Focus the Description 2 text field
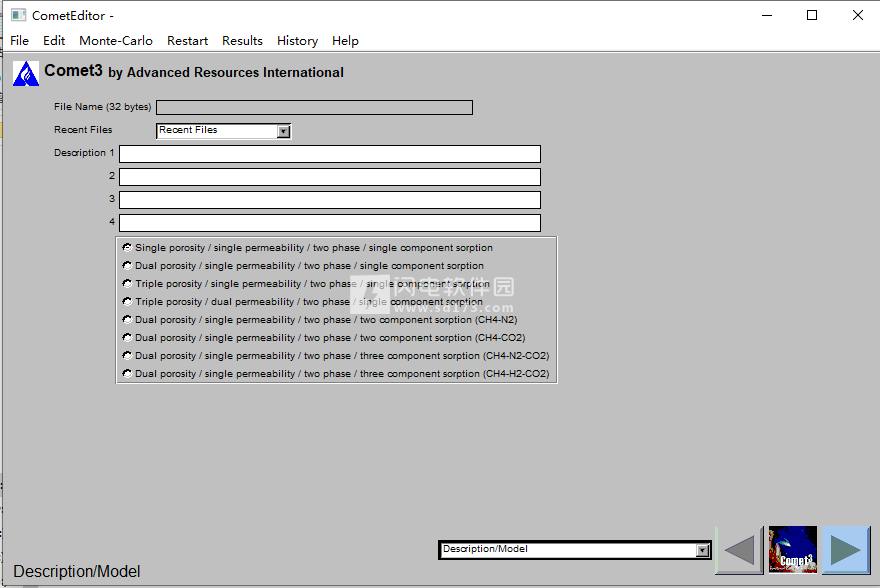 pyautogui.click(x=330, y=177)
